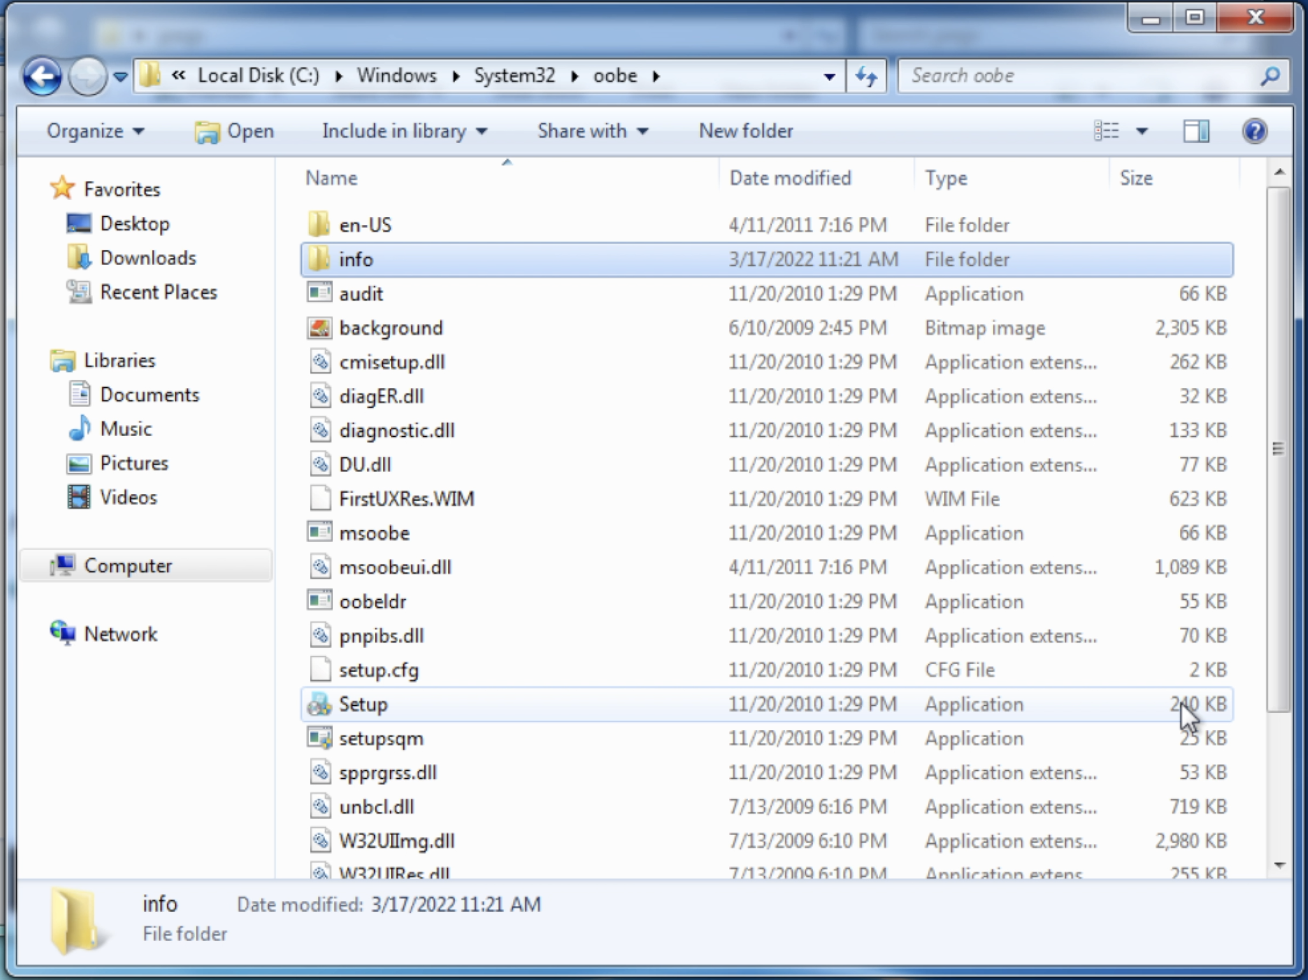Screen dimensions: 1308x980
Task: Select the Setup application icon
Action: [x=319, y=704]
